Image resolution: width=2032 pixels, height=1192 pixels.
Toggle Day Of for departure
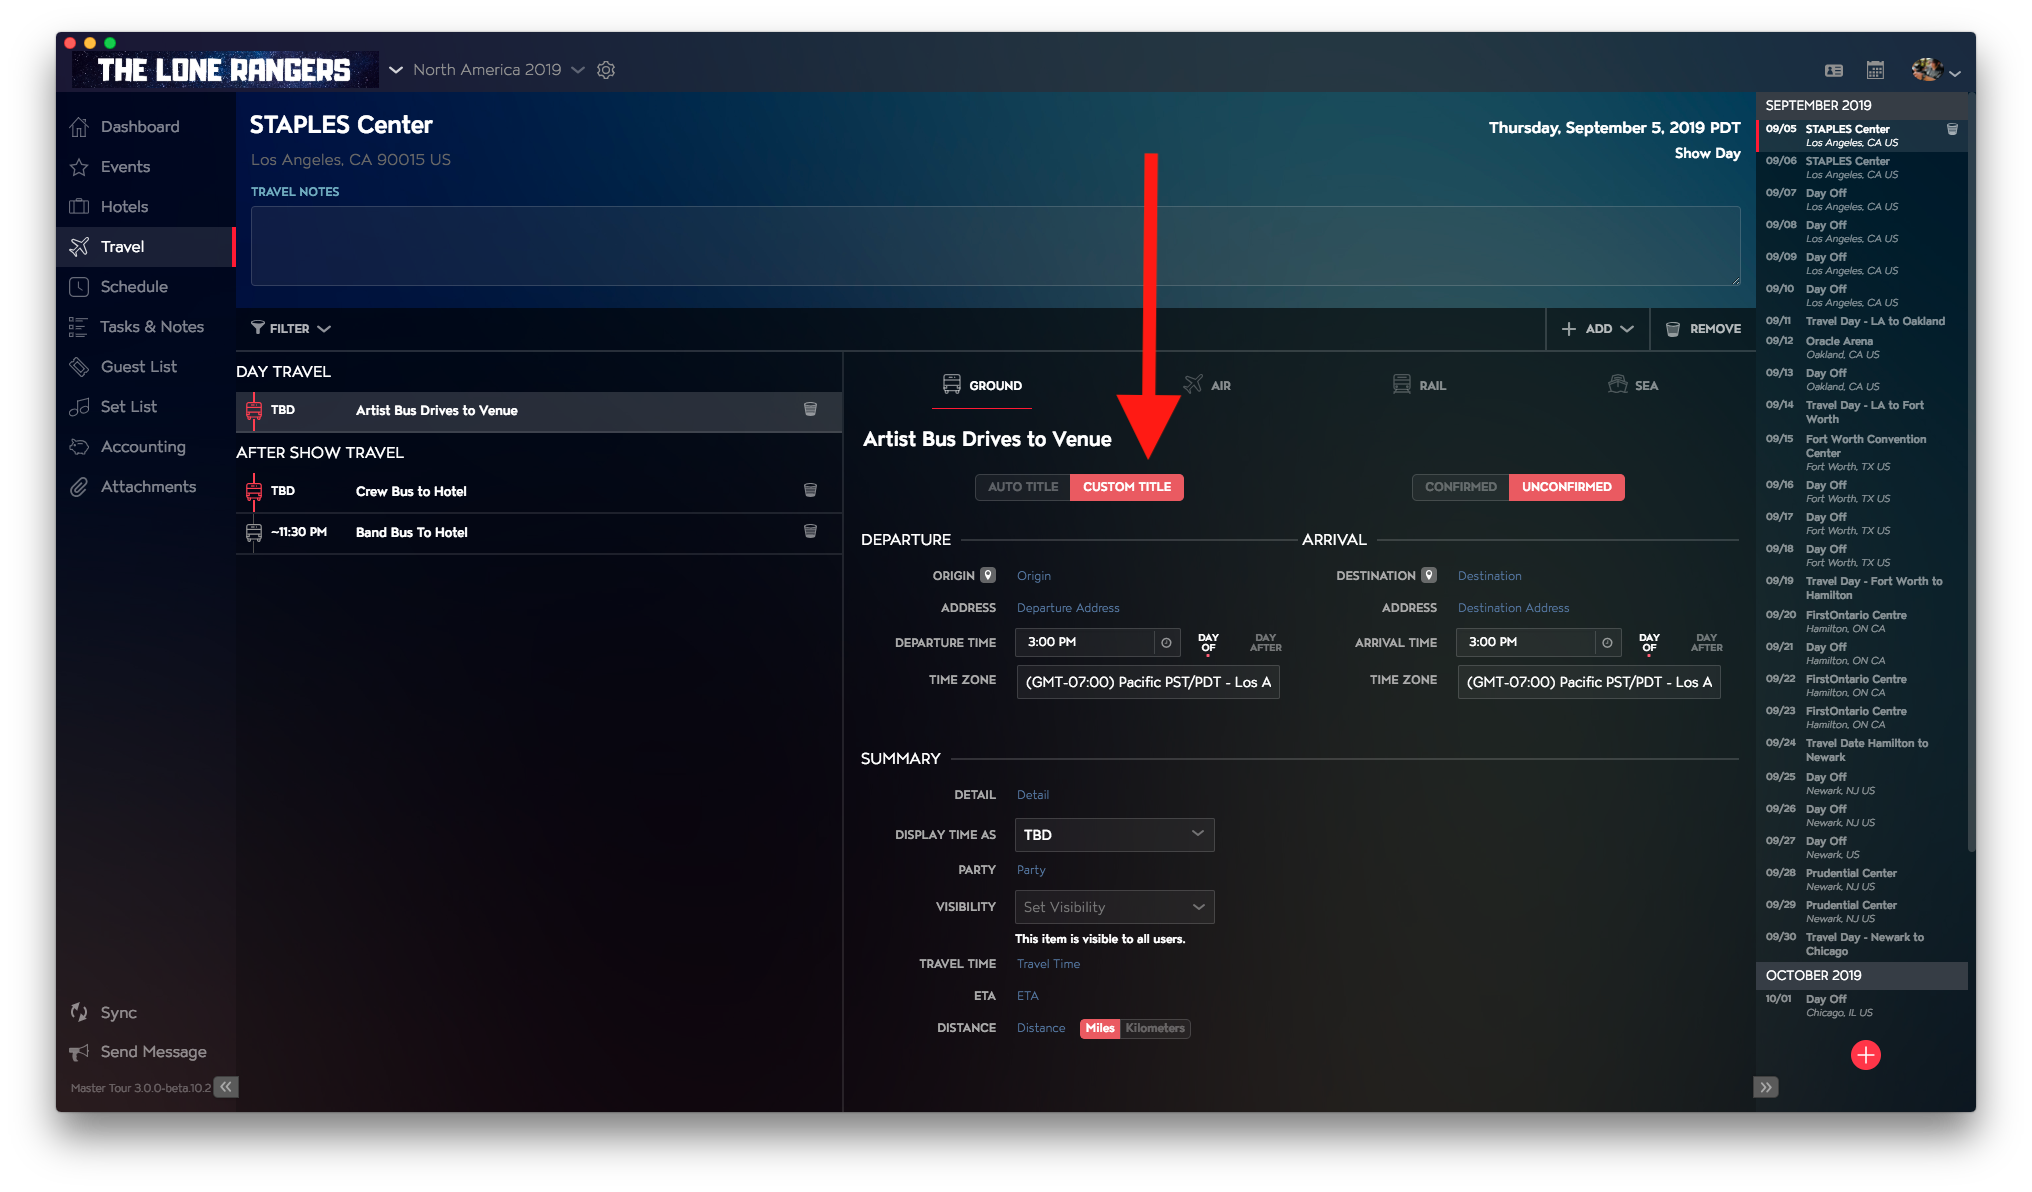(1208, 643)
